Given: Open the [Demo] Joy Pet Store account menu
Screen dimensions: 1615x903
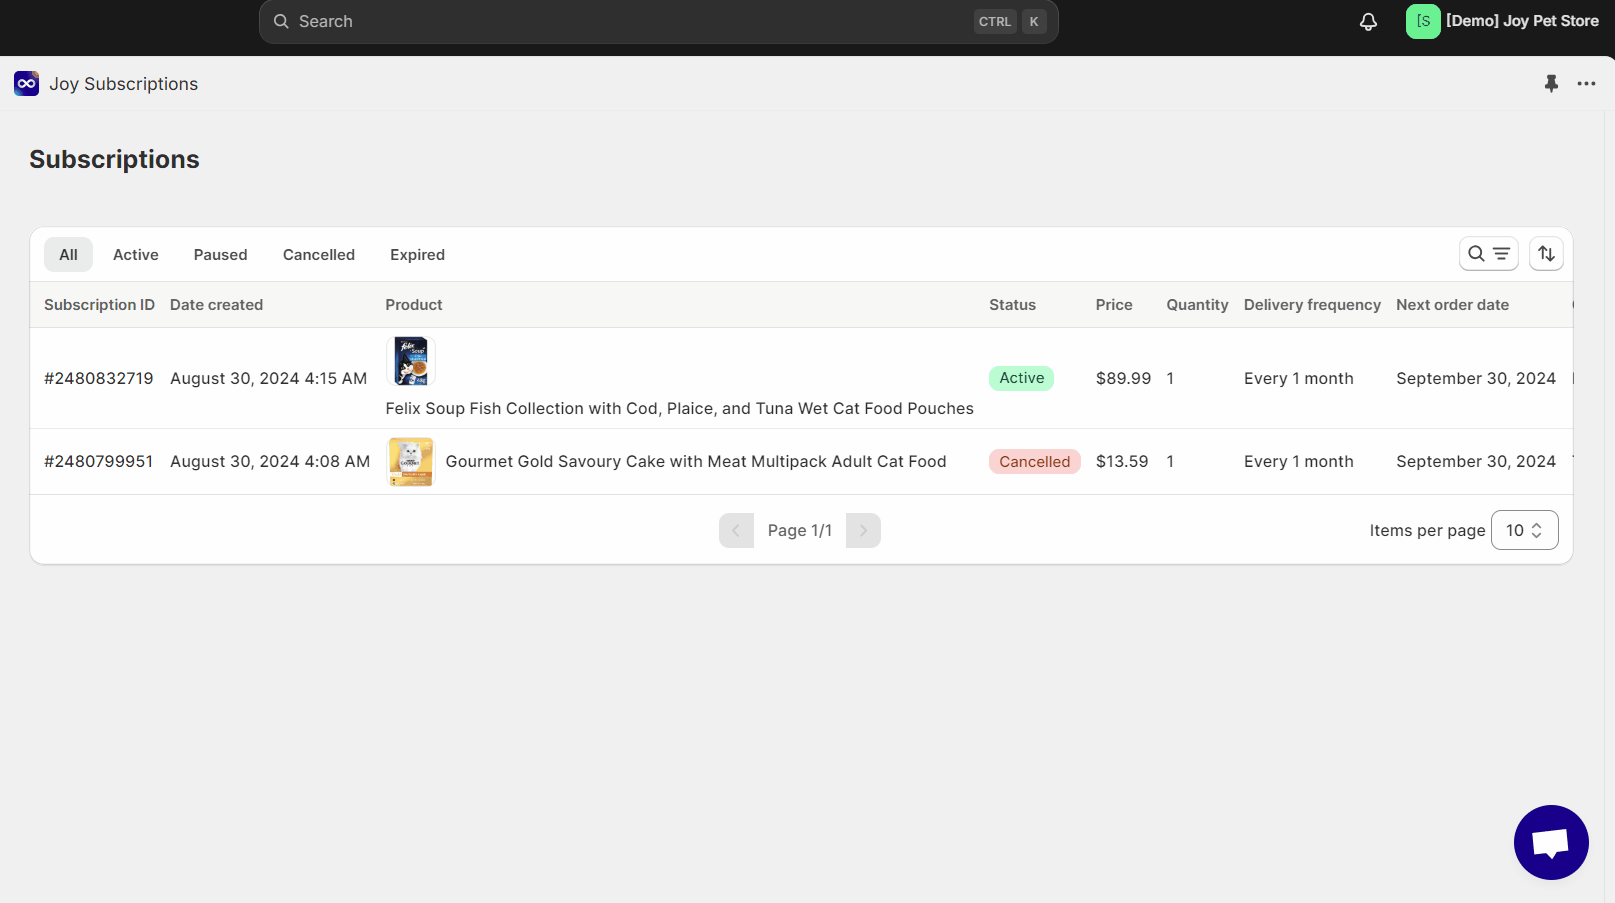Looking at the screenshot, I should (x=1502, y=21).
